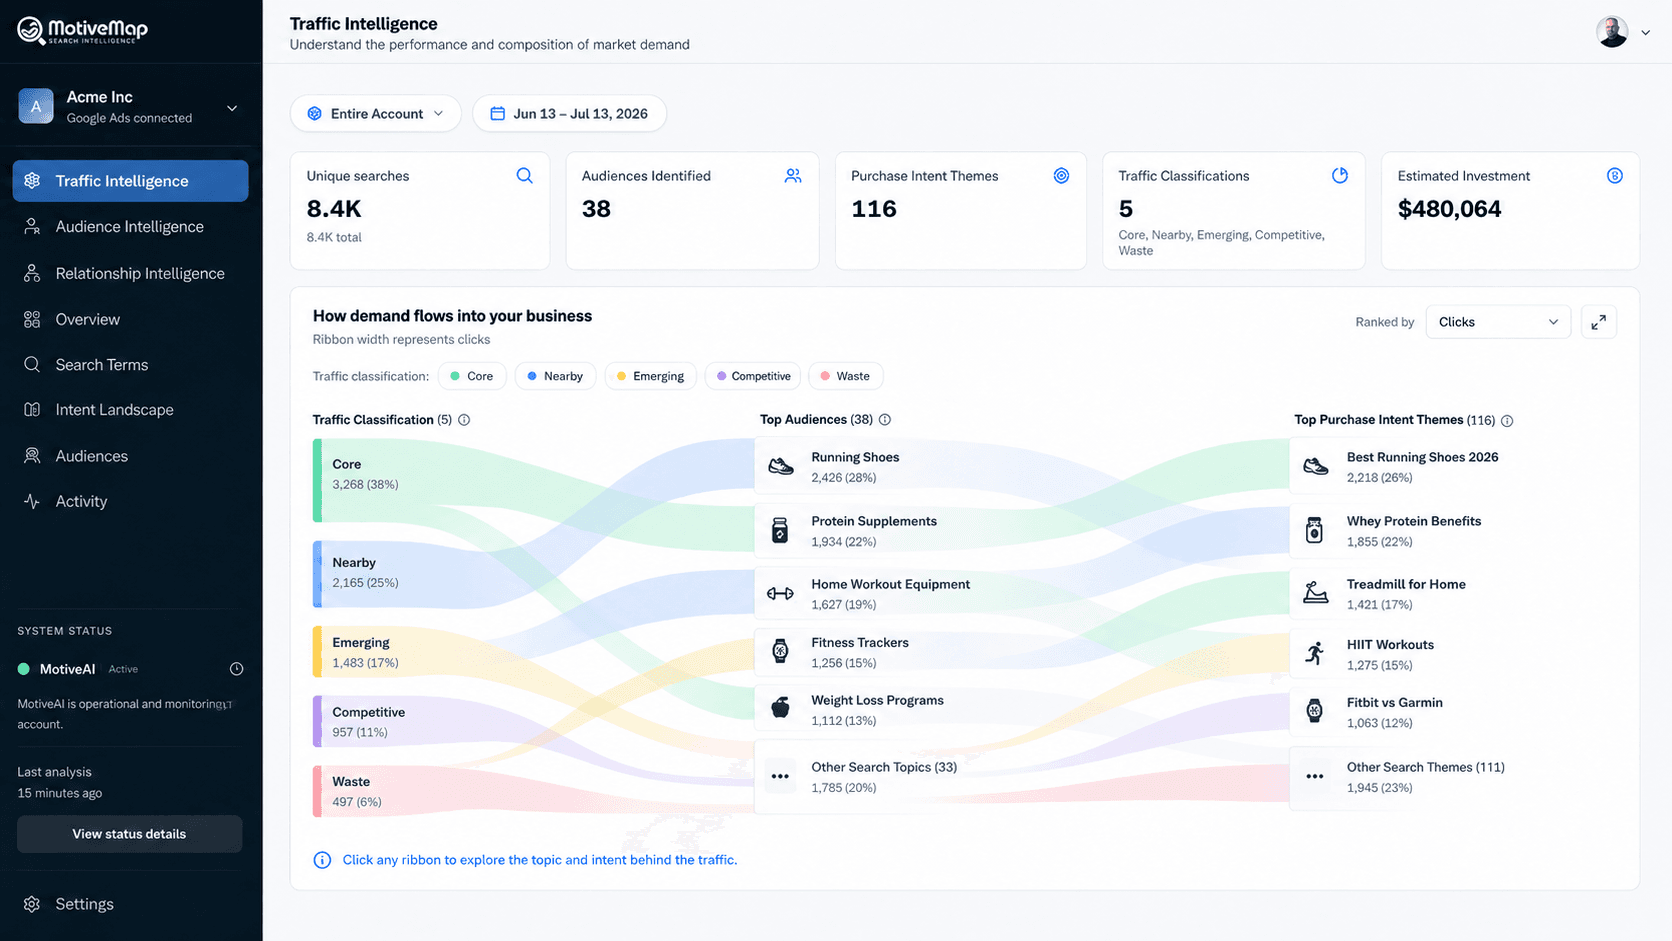
Task: Click the Treadmill for Home icon
Action: tap(1316, 594)
